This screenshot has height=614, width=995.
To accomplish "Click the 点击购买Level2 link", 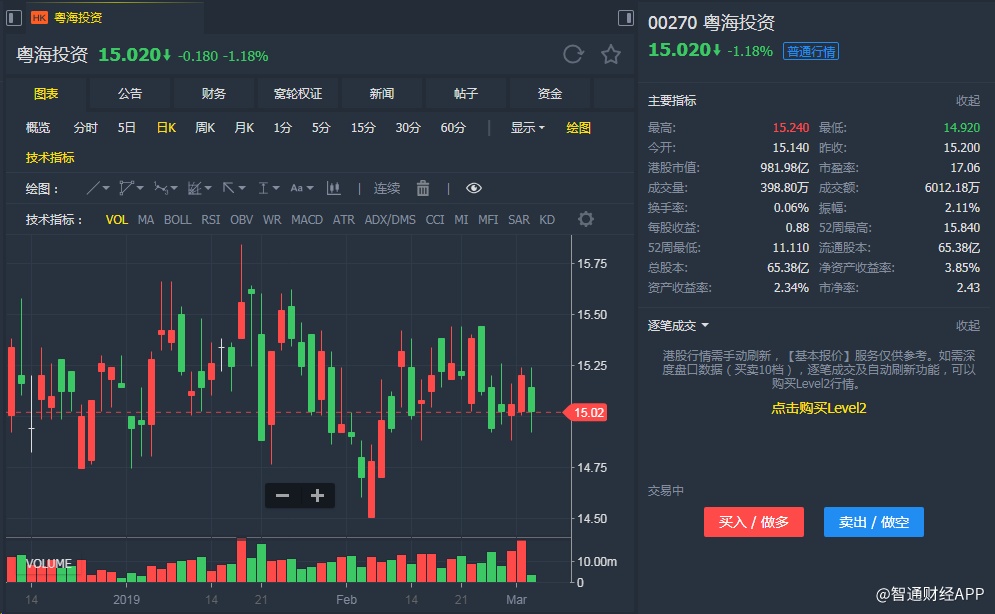I will 818,408.
